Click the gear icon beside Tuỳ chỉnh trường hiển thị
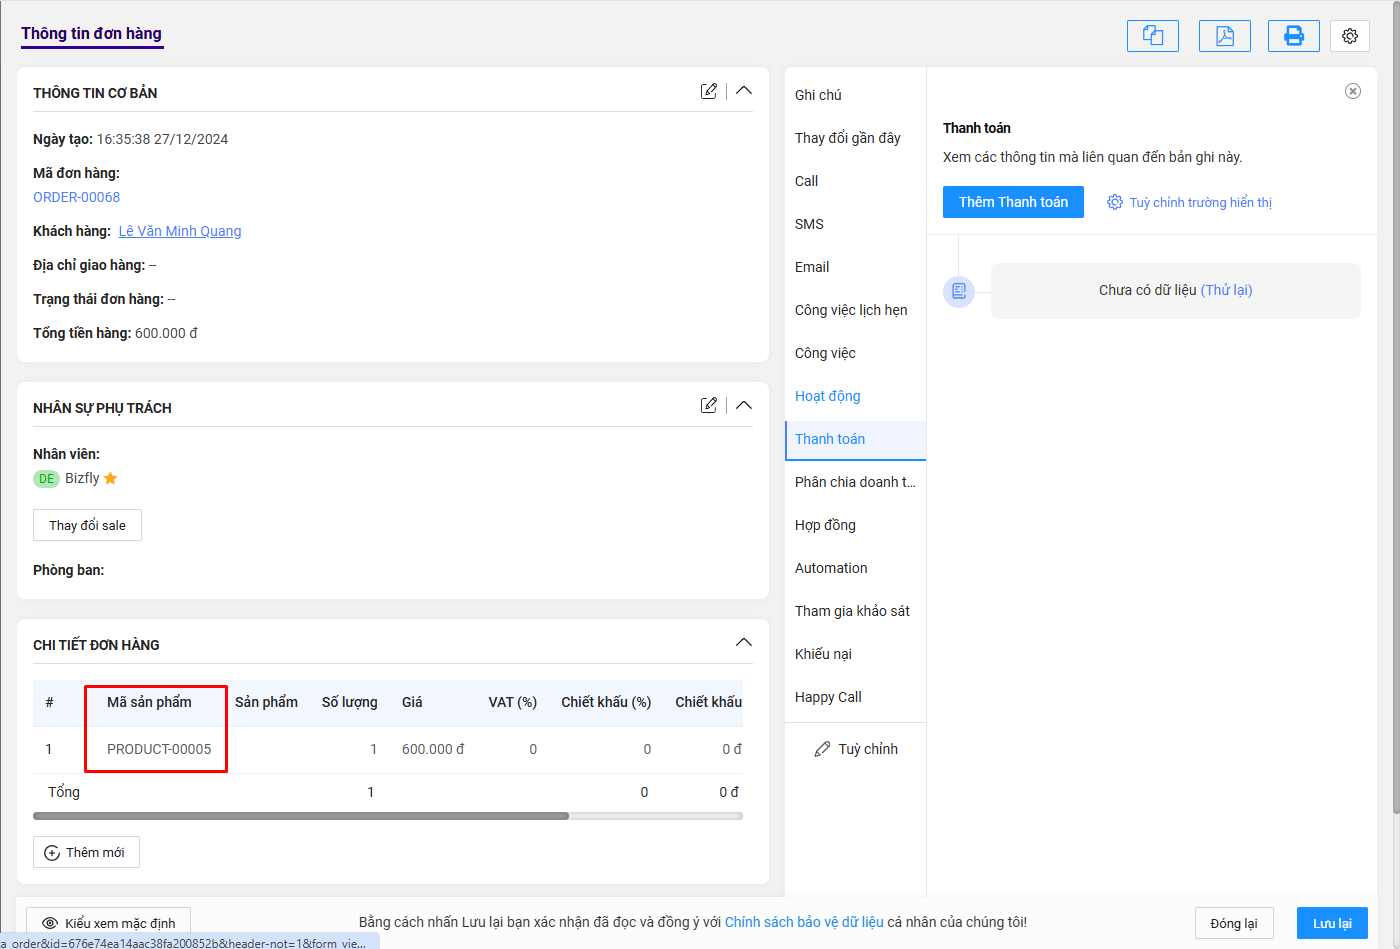 click(x=1115, y=202)
